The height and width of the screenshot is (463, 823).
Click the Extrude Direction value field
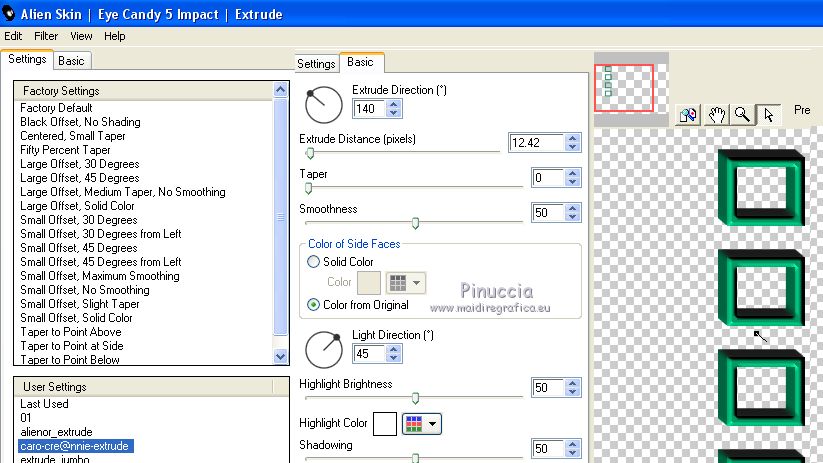(x=370, y=109)
